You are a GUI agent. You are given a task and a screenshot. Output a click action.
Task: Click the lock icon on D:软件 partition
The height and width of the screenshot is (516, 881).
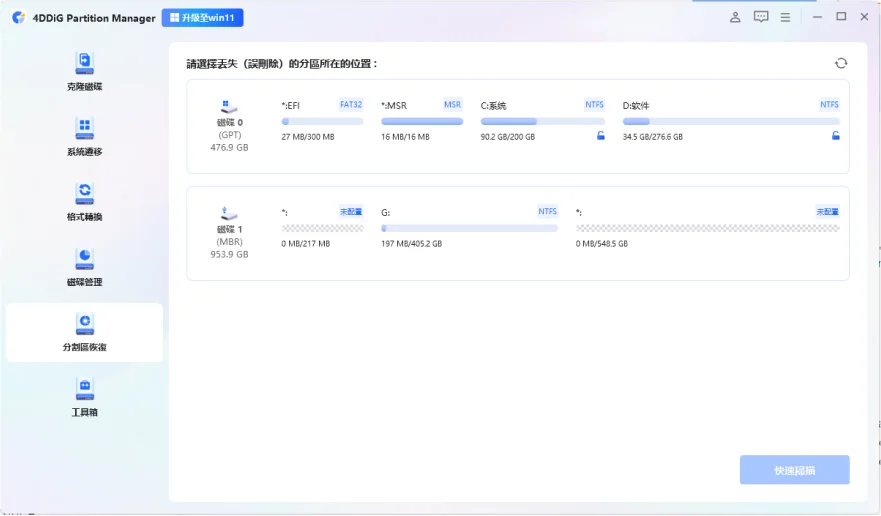[835, 135]
